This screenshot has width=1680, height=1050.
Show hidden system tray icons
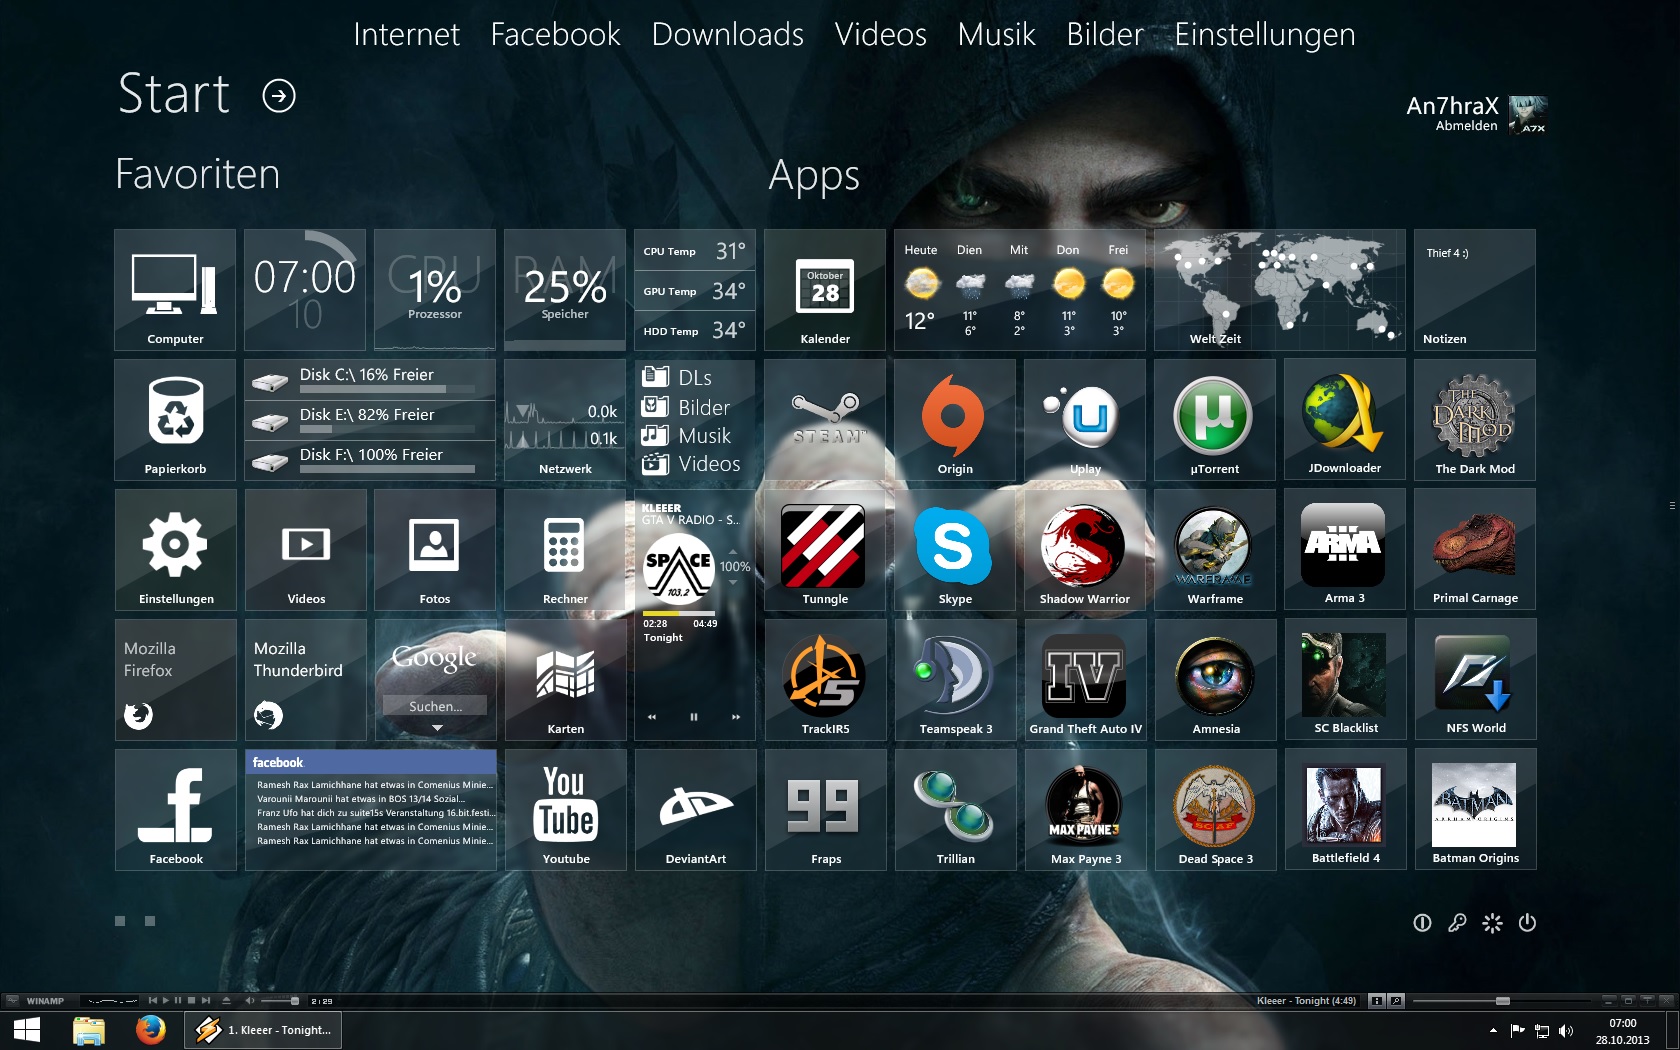[x=1493, y=1030]
